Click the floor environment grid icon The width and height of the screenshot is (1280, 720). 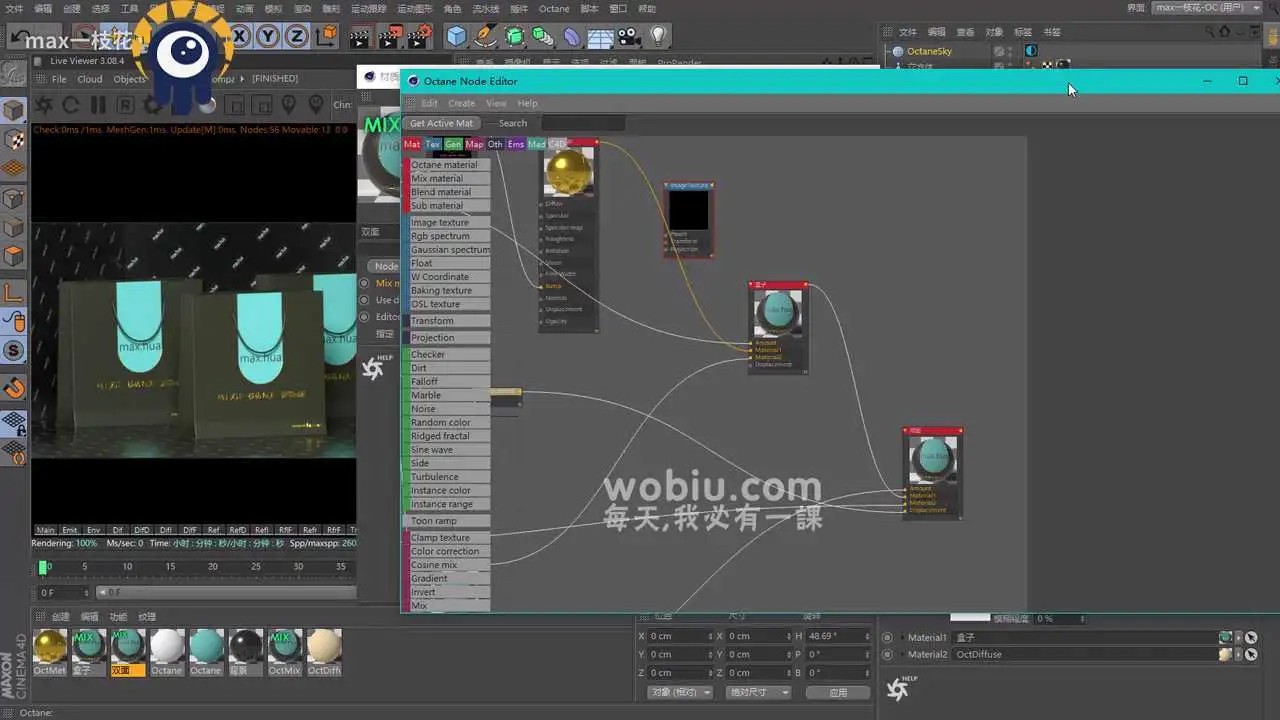pos(600,38)
